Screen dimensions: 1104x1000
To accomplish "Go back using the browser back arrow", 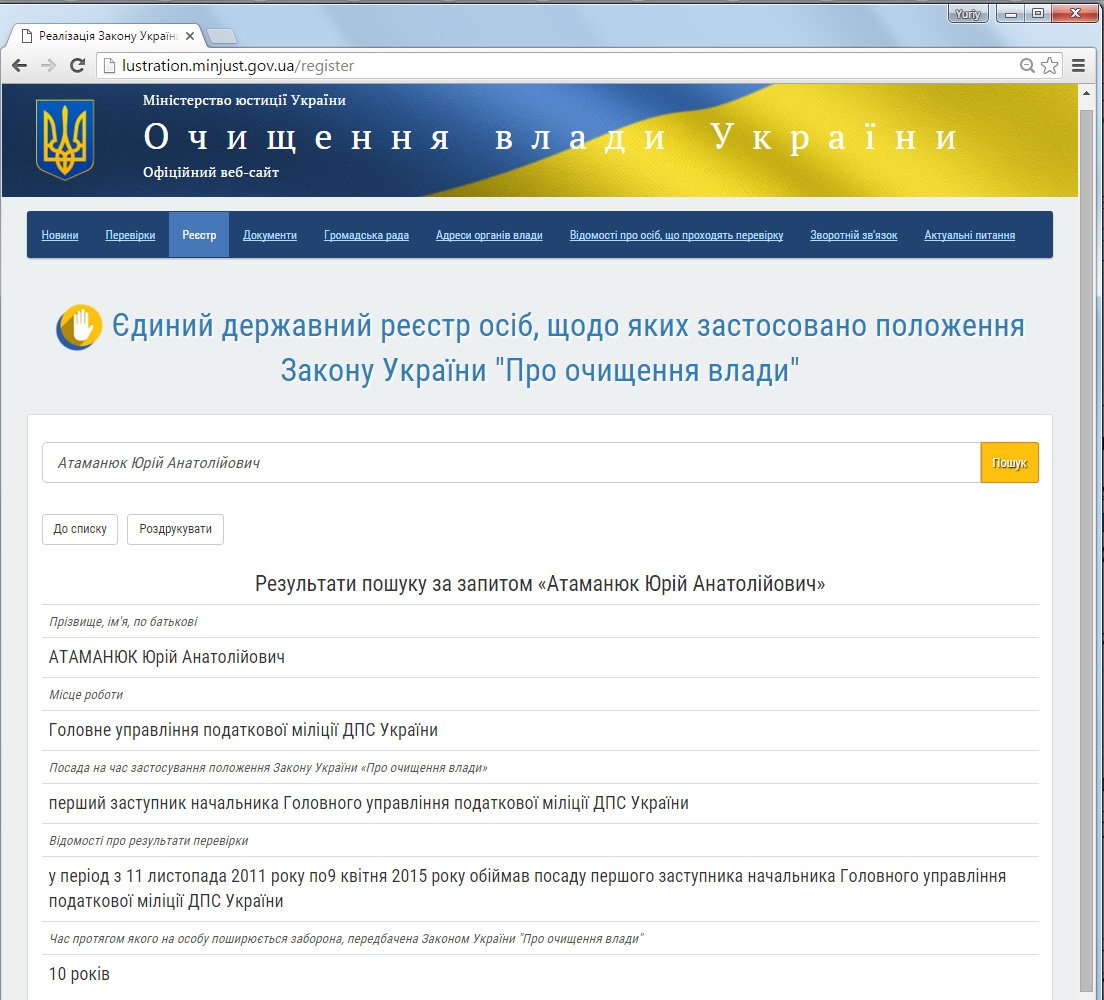I will tap(19, 65).
